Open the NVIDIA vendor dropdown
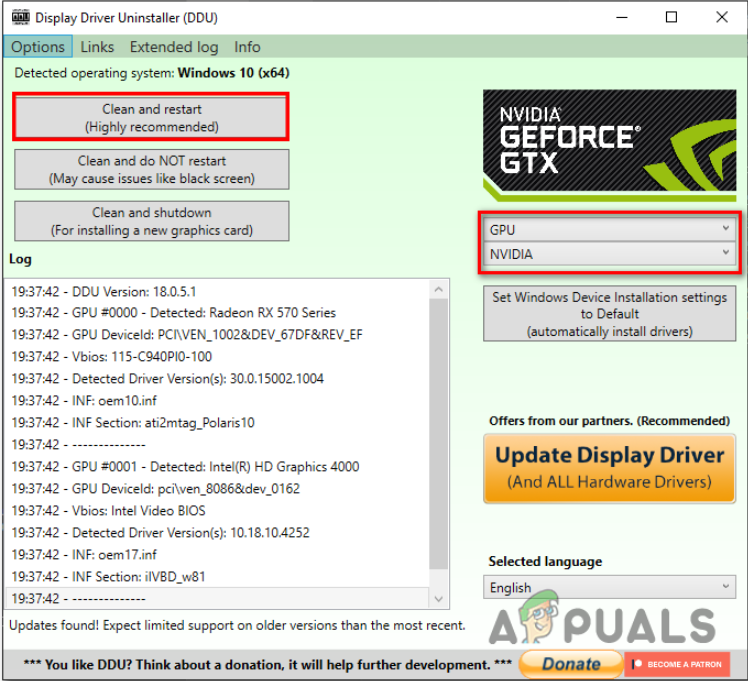 (x=609, y=254)
